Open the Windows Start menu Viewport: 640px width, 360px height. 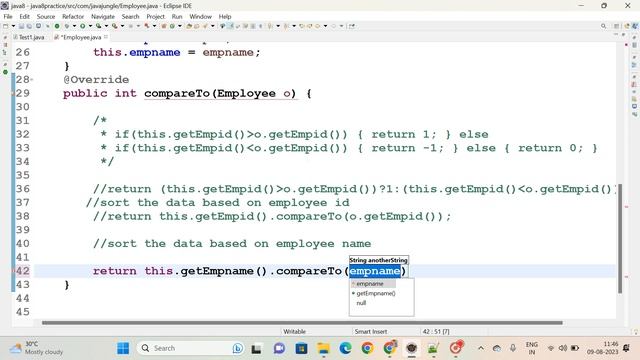coord(123,348)
